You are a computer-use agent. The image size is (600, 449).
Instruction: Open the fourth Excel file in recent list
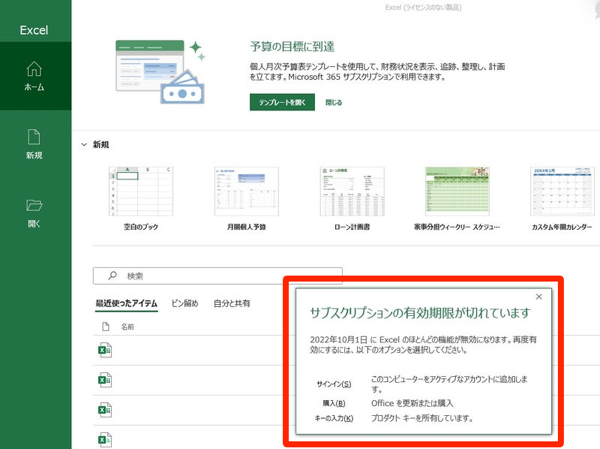(105, 439)
